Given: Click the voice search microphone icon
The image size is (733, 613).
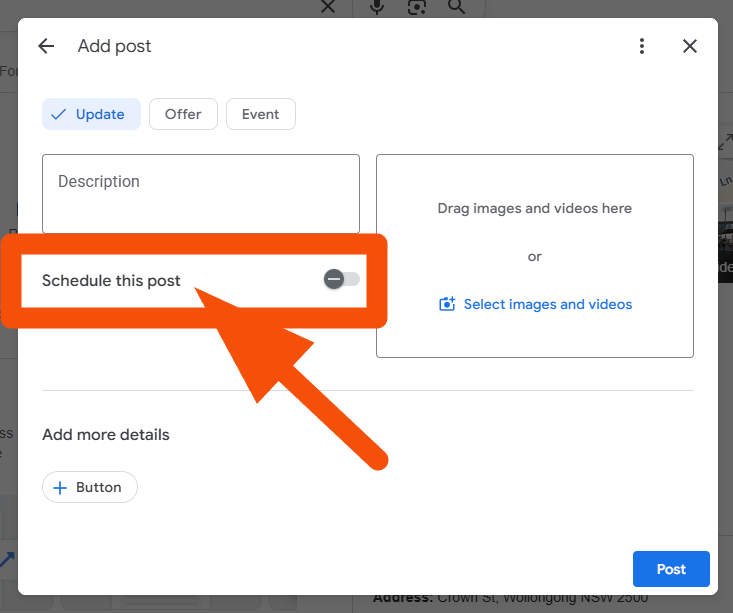Looking at the screenshot, I should 377,7.
